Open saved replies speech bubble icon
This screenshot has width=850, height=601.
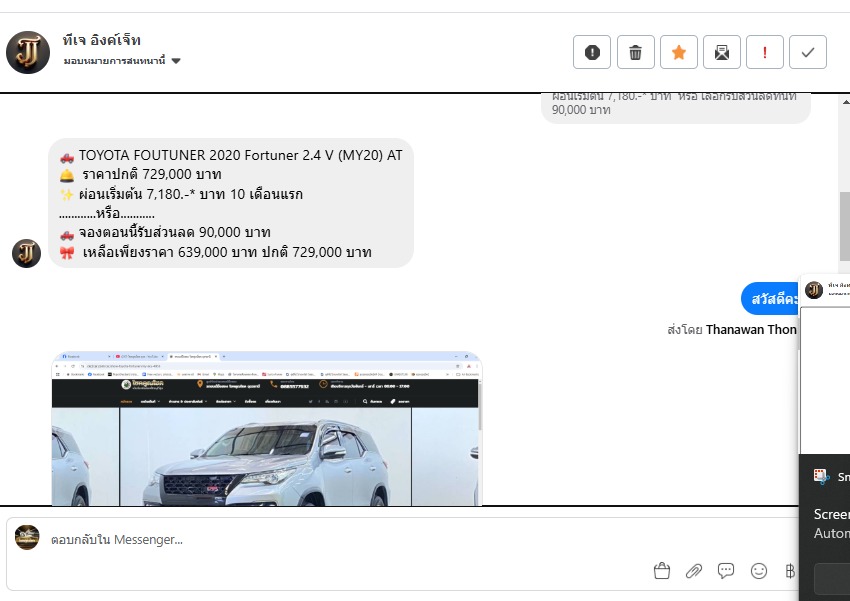coord(726,571)
